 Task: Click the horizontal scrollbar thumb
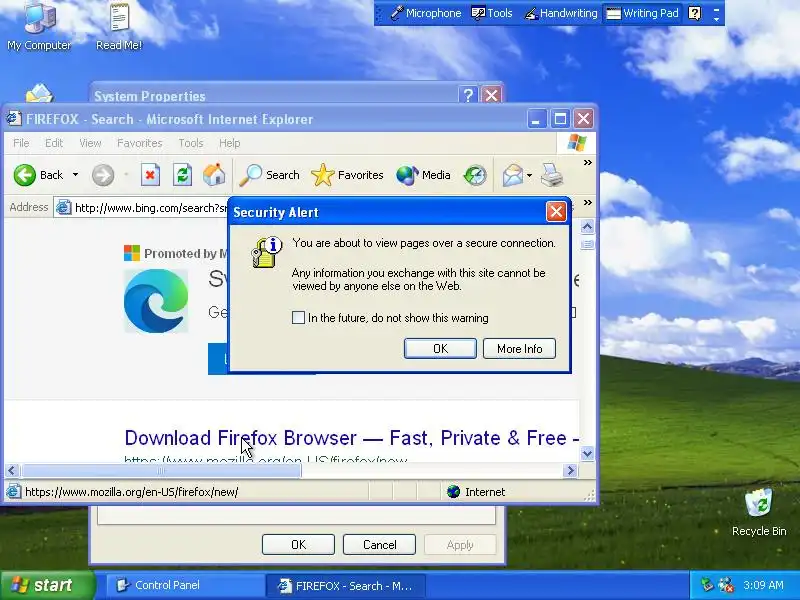coord(161,470)
